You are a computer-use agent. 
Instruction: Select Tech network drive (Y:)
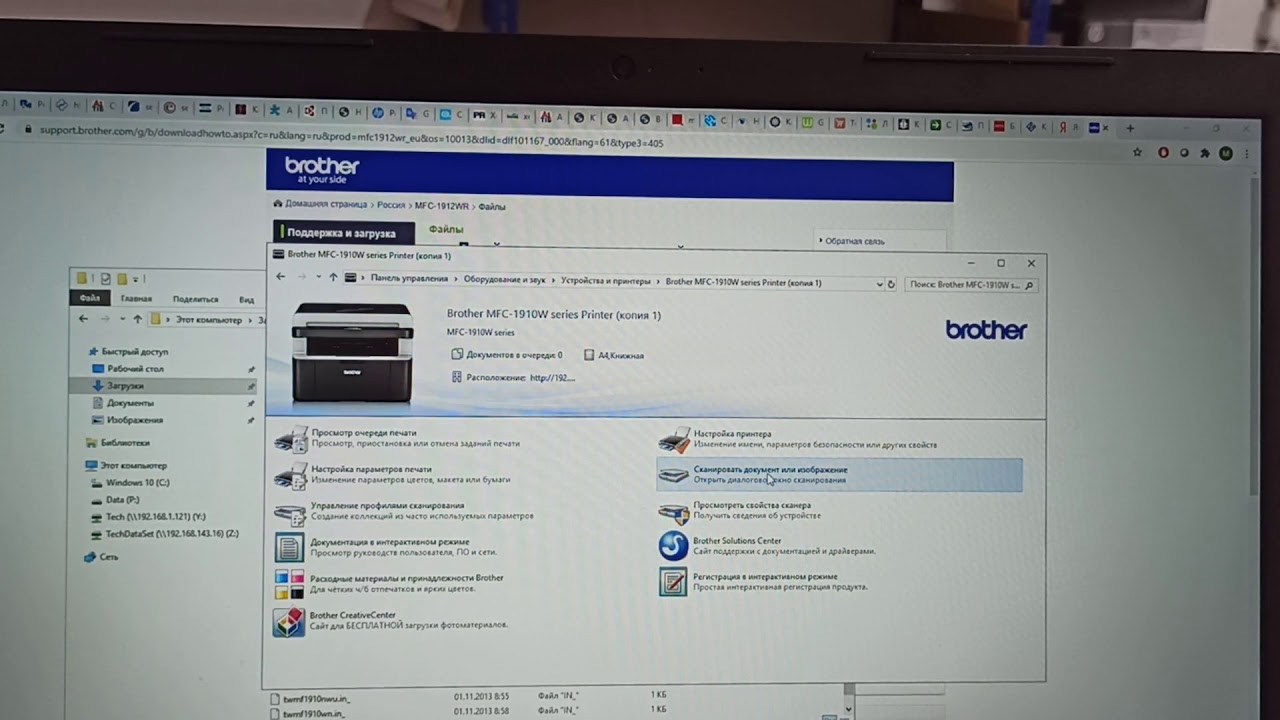tap(155, 516)
